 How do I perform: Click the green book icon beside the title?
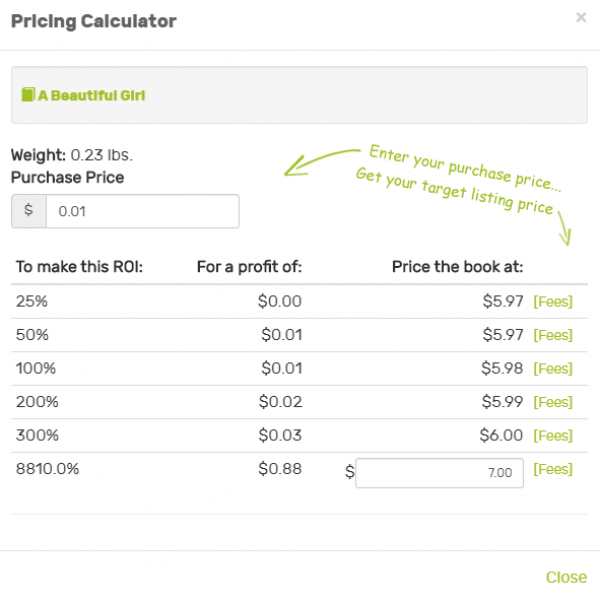pos(27,95)
